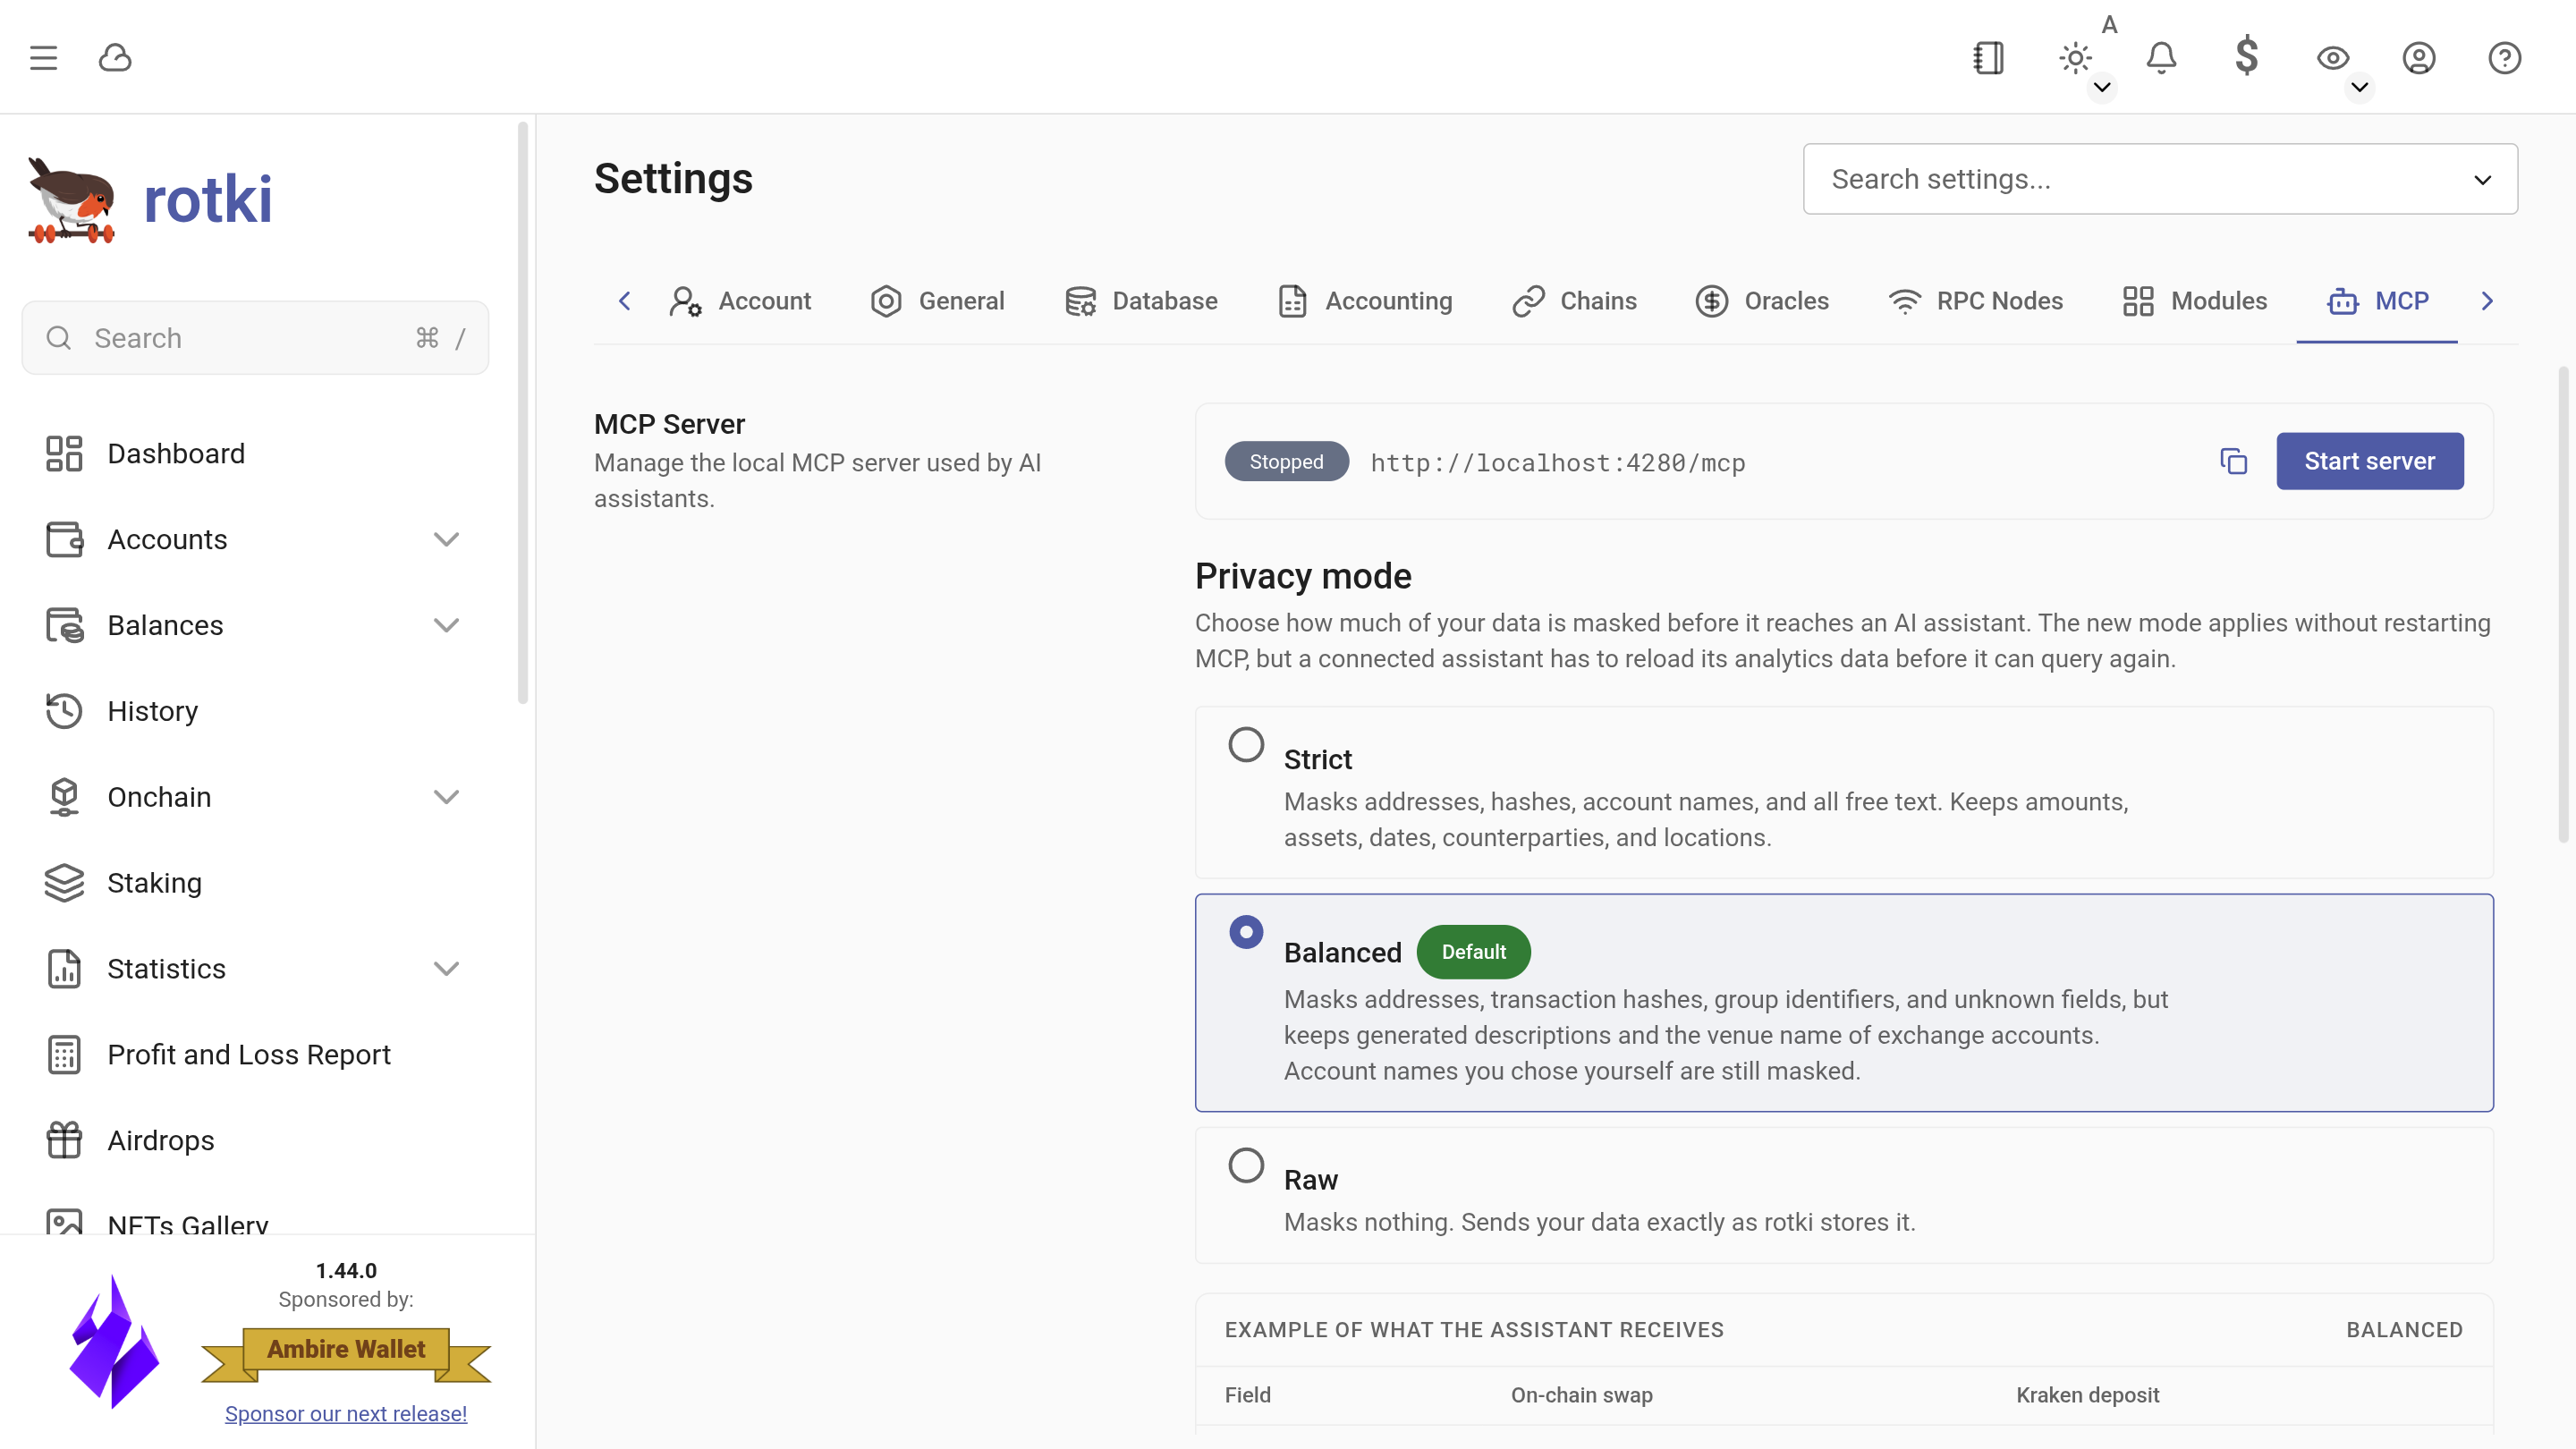Viewport: 2576px width, 1449px height.
Task: Toggle privacy eye icon
Action: pyautogui.click(x=2332, y=57)
